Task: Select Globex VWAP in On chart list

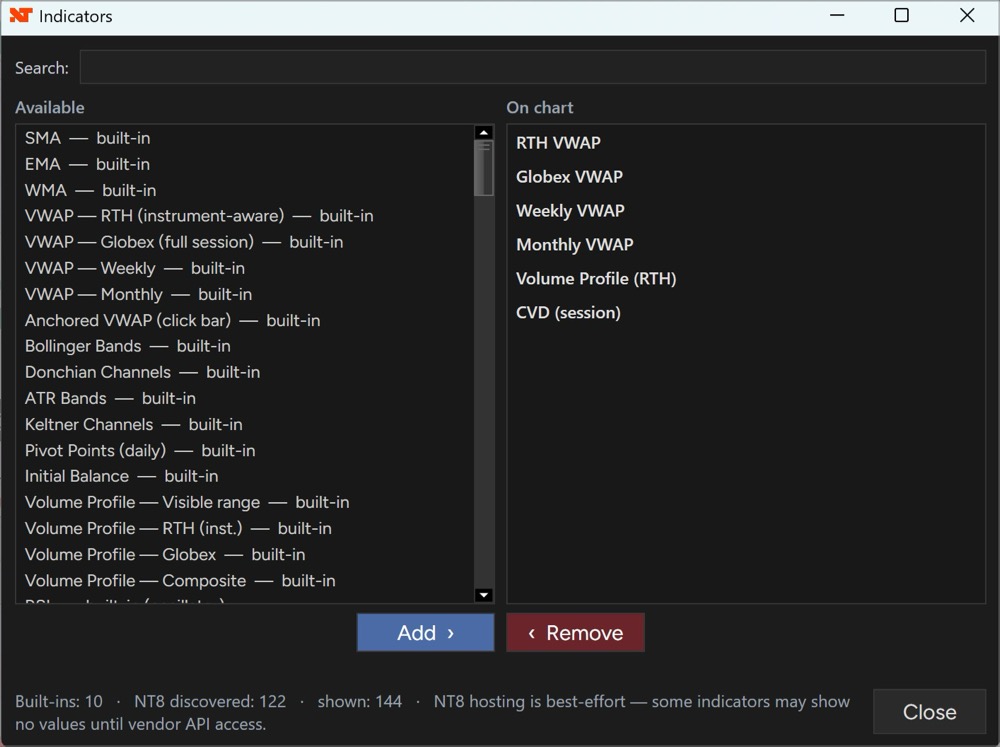Action: [x=746, y=177]
